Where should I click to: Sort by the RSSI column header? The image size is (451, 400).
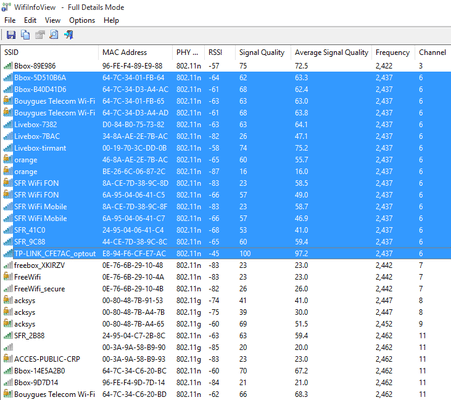[220, 52]
